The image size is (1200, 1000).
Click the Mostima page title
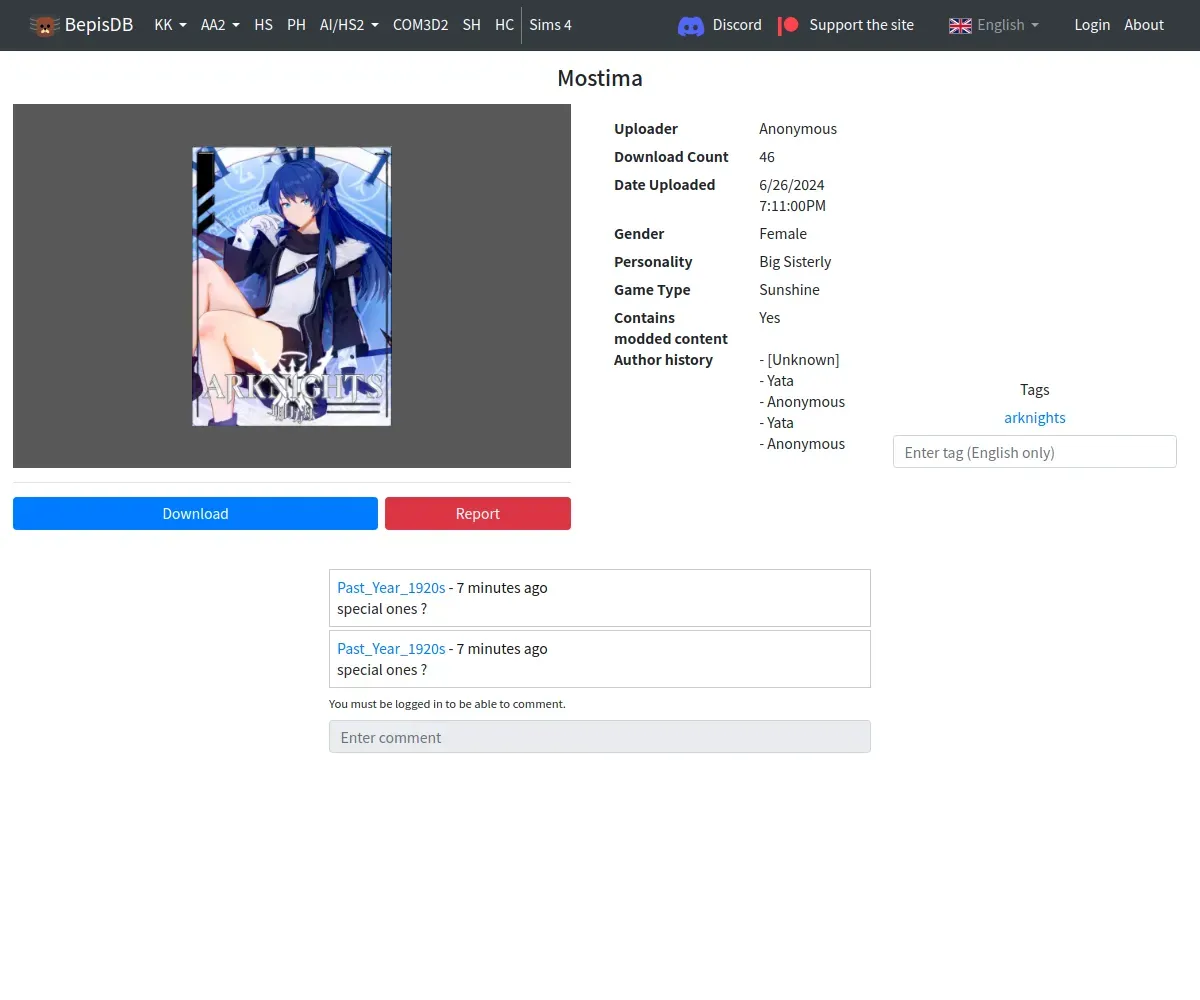[600, 78]
